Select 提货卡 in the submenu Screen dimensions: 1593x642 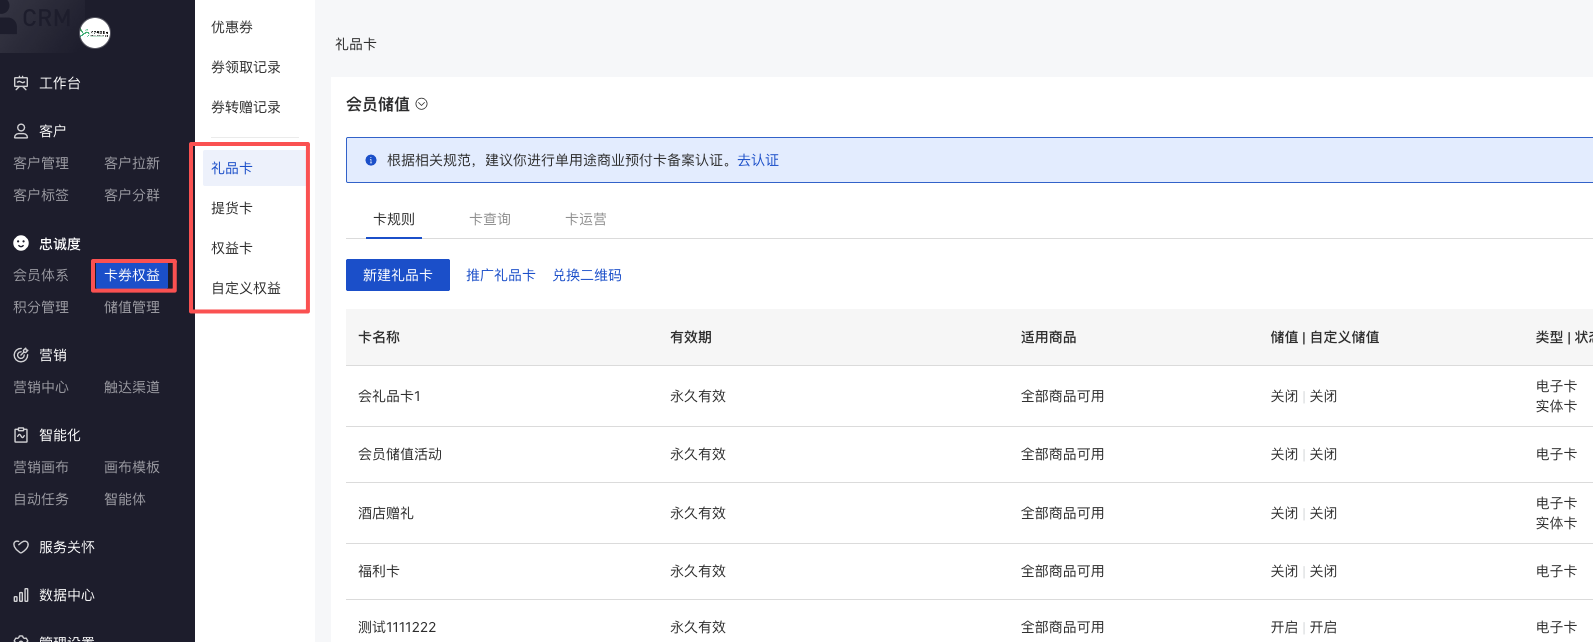coord(232,208)
